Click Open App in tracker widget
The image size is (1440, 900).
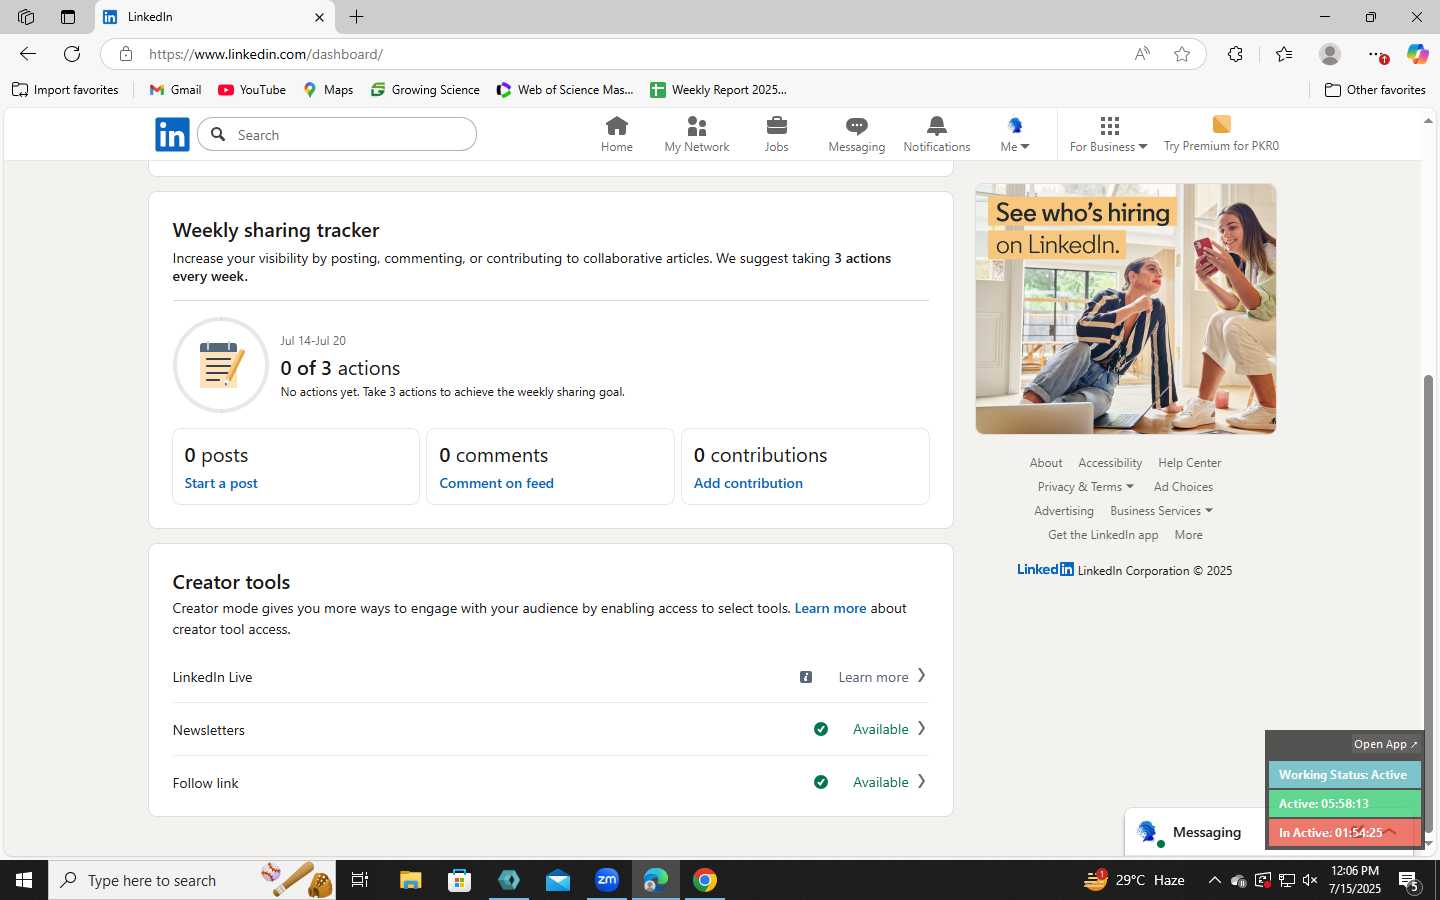click(x=1385, y=744)
